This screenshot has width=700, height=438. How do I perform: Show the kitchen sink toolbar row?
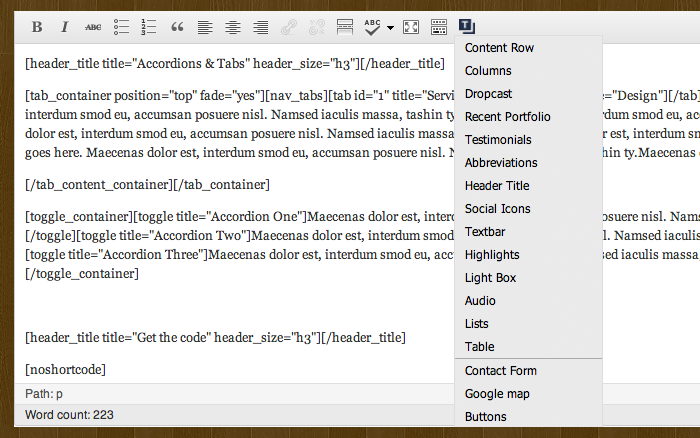[x=438, y=27]
